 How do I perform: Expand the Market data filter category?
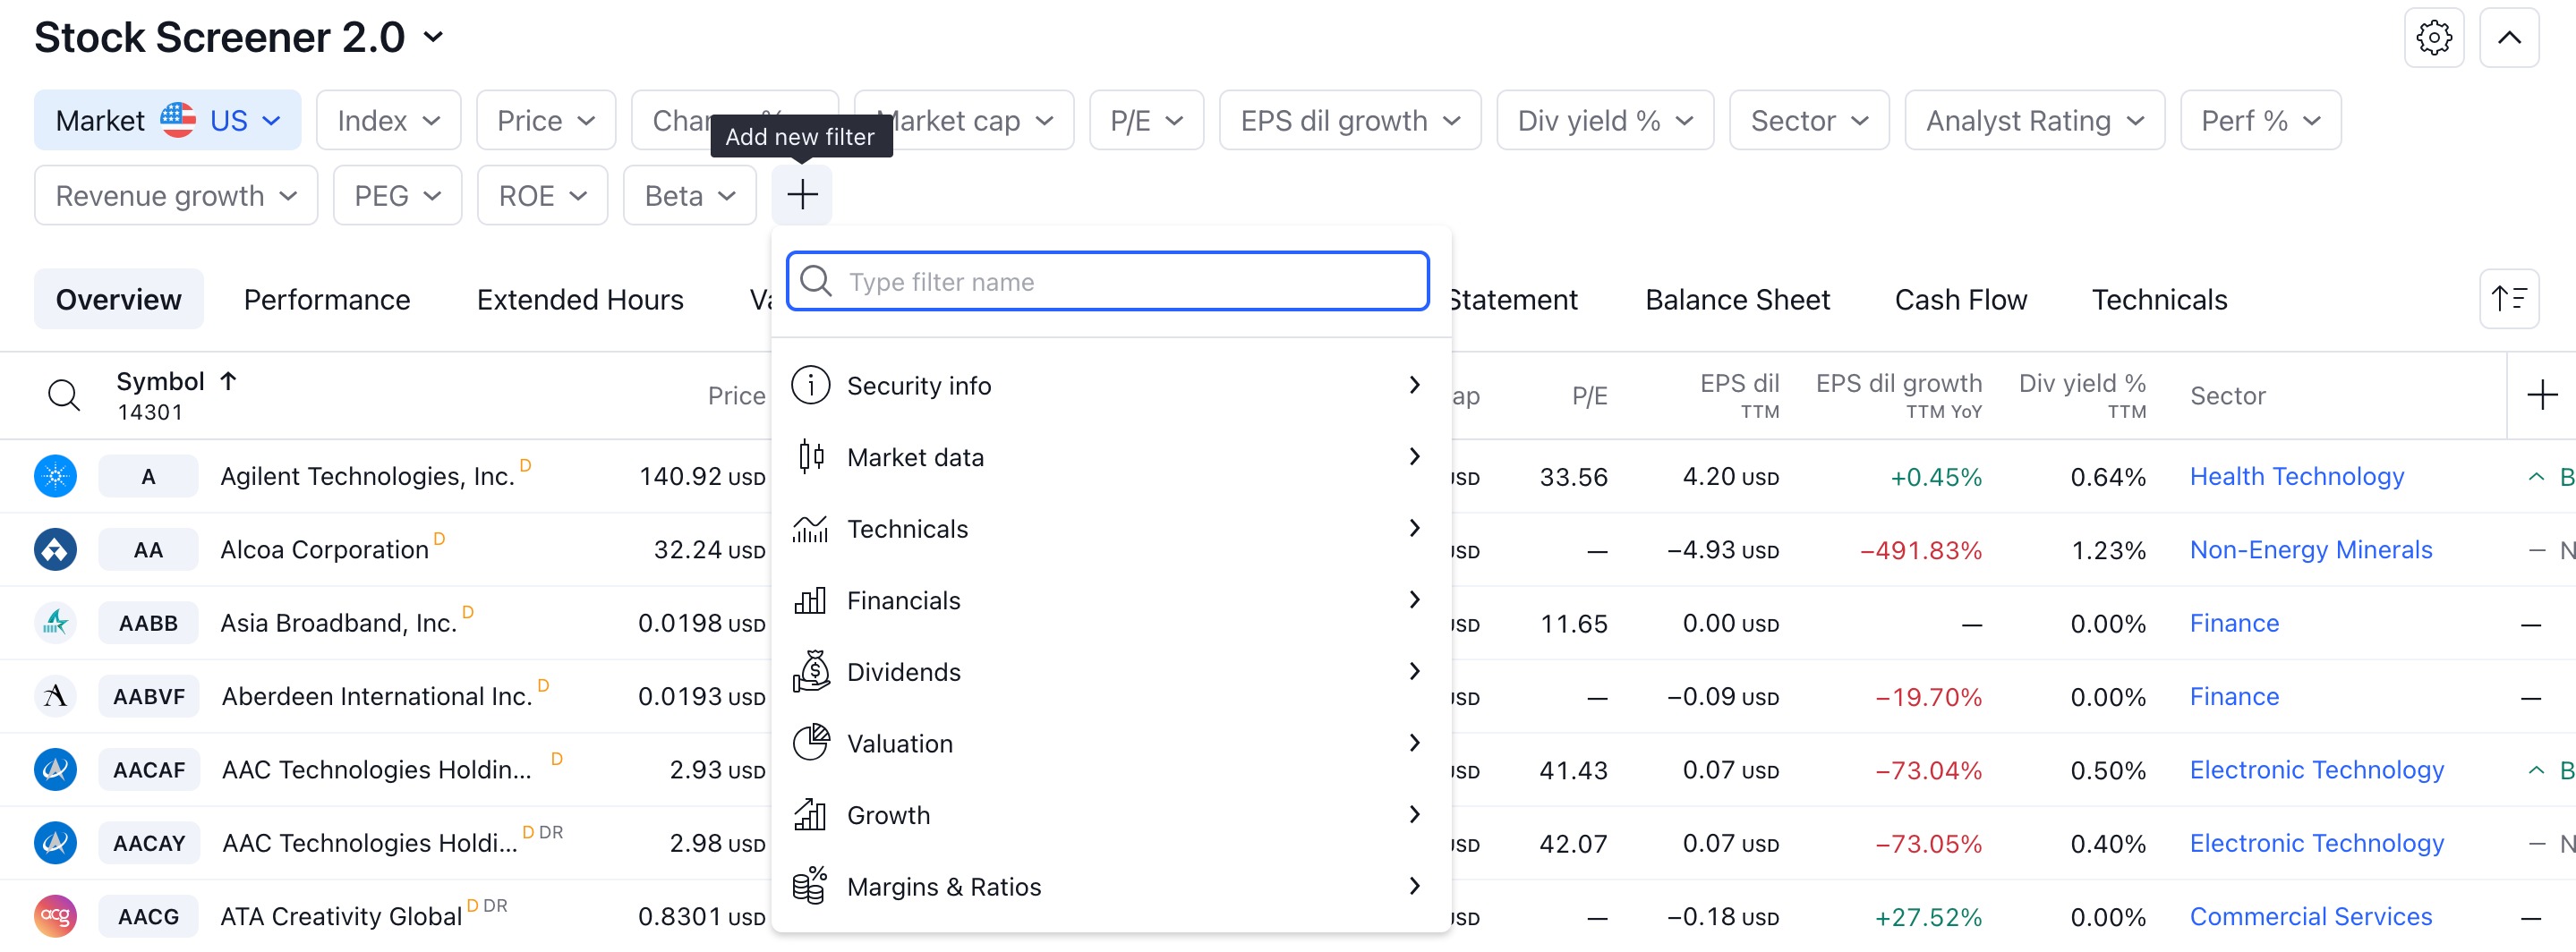point(1111,457)
